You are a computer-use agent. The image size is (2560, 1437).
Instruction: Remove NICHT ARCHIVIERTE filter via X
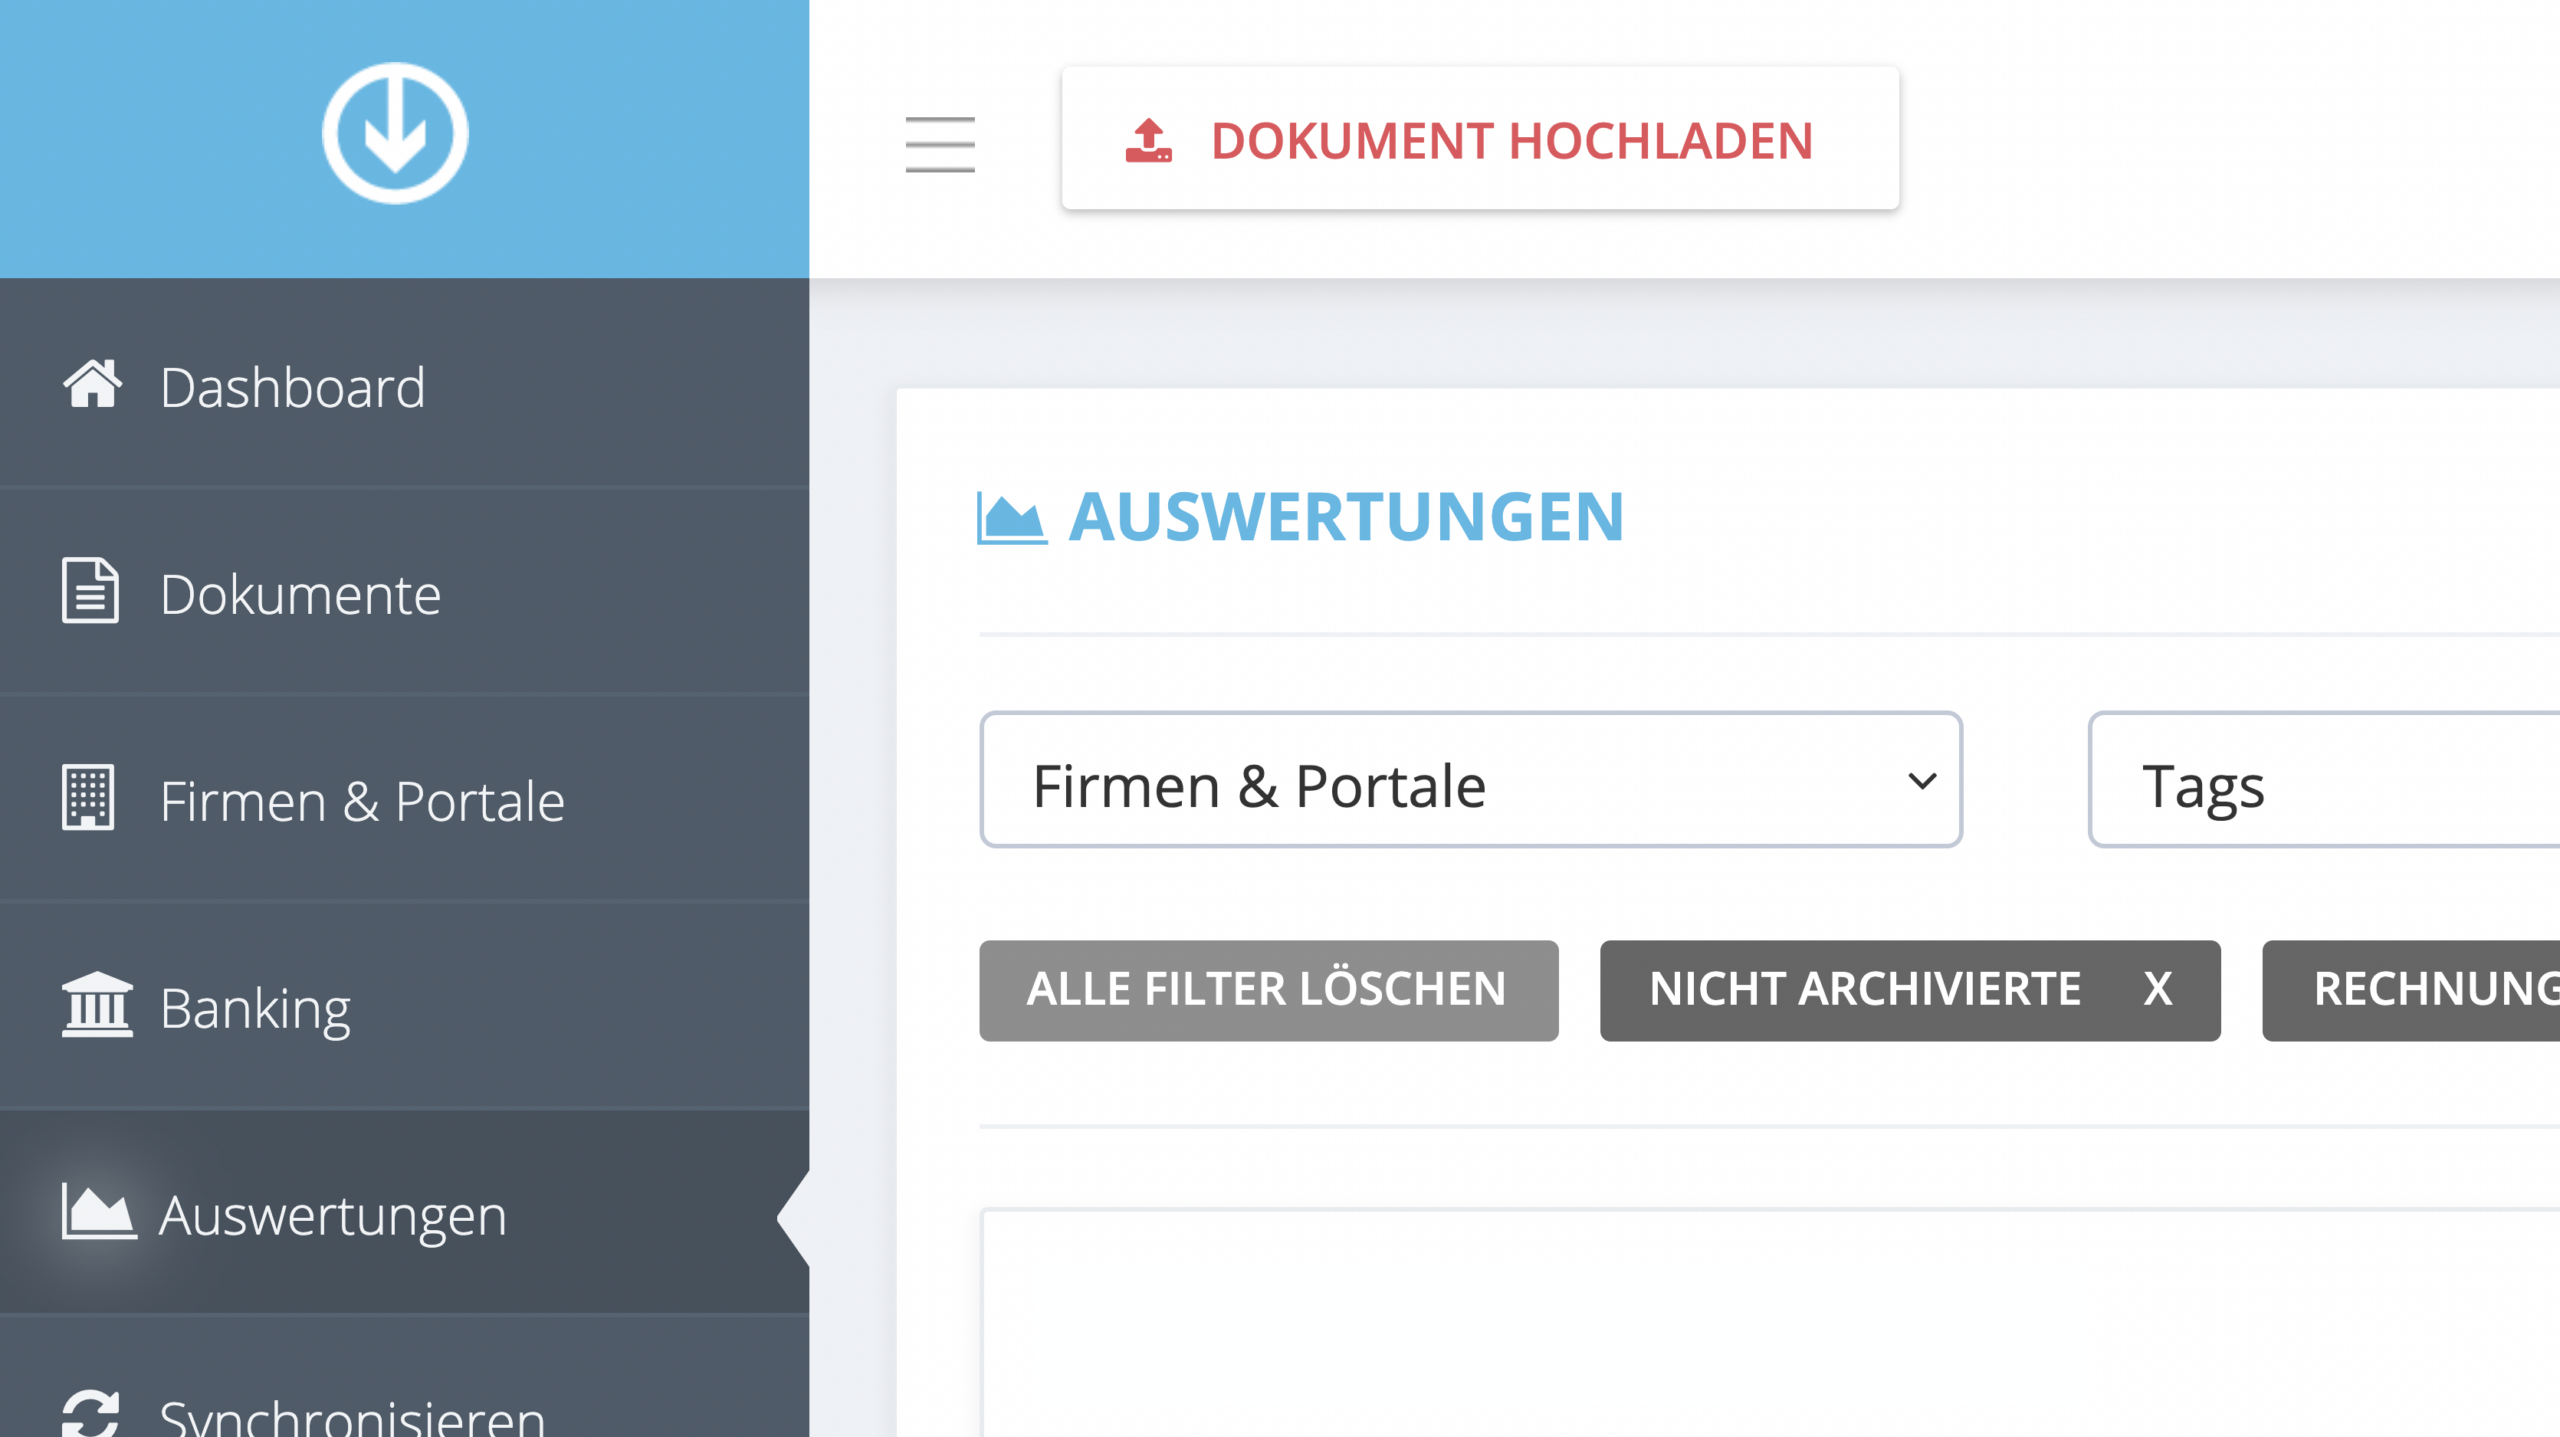click(x=2158, y=990)
